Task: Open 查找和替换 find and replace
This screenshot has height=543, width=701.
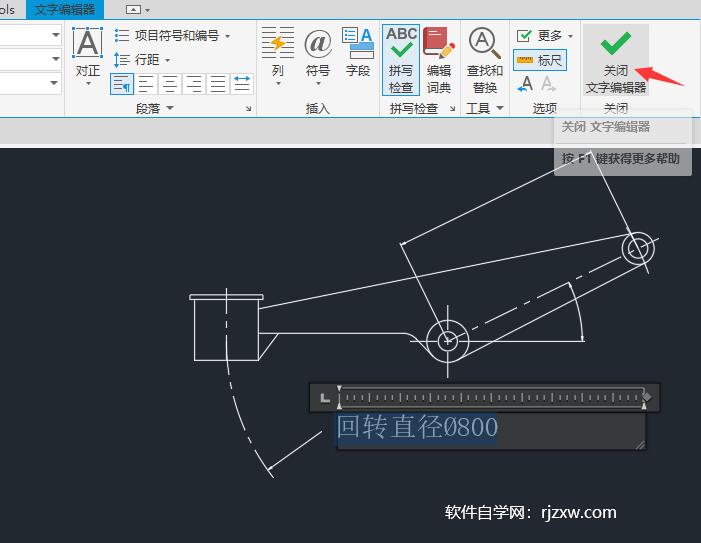Action: [484, 59]
